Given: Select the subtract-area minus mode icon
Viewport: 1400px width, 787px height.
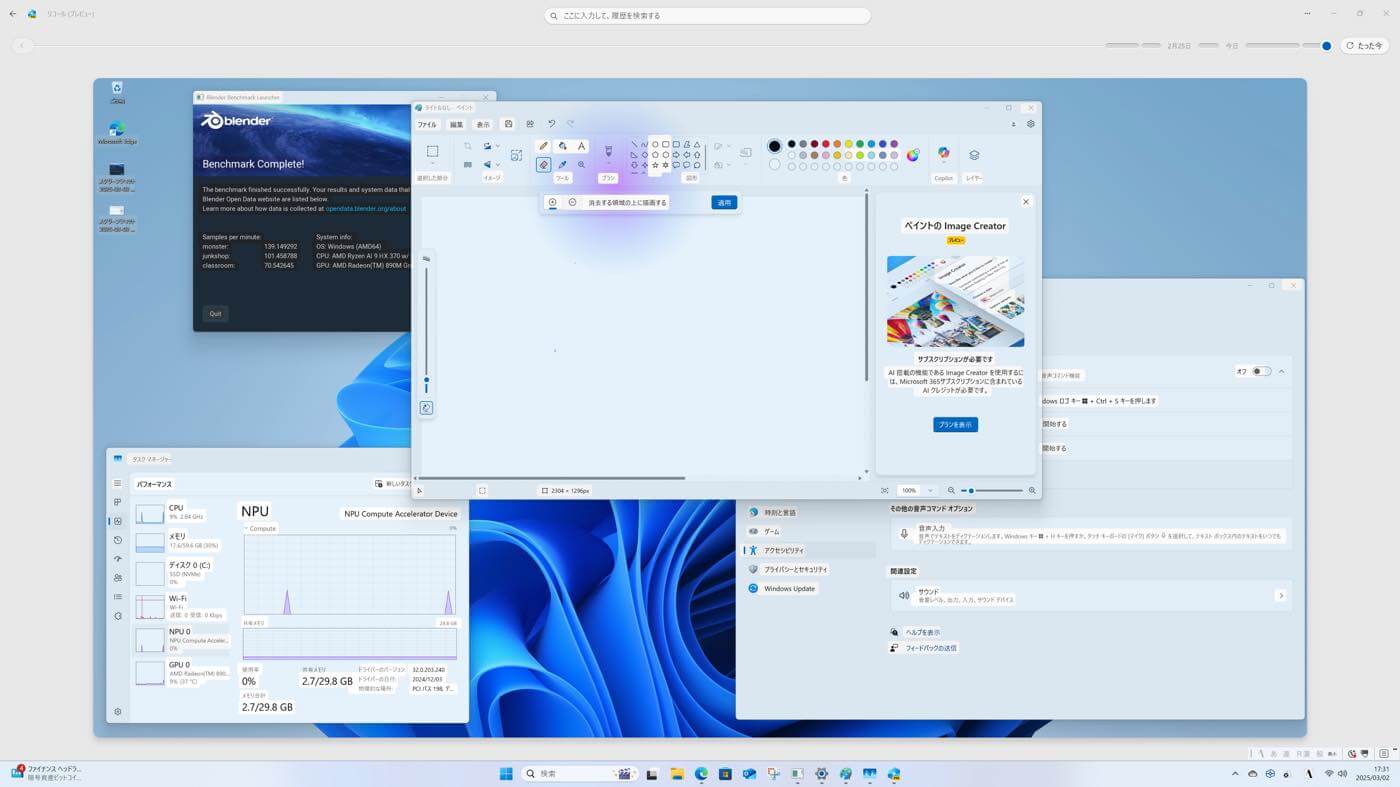Looking at the screenshot, I should (x=572, y=202).
